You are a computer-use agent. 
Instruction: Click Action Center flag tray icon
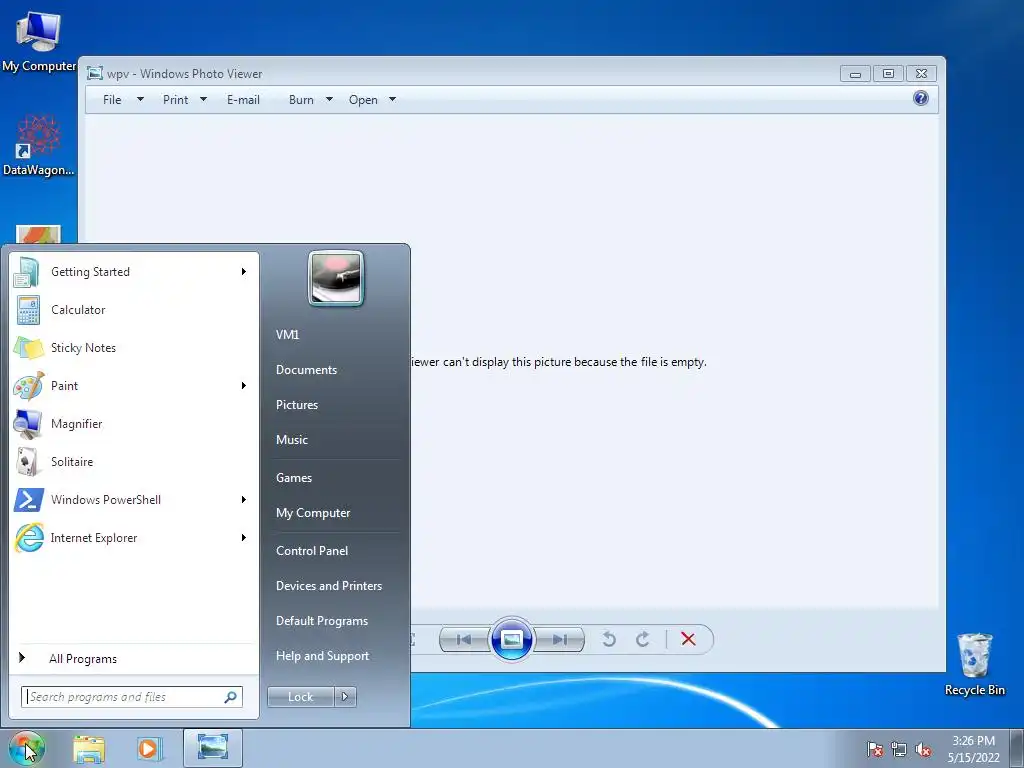click(x=874, y=749)
